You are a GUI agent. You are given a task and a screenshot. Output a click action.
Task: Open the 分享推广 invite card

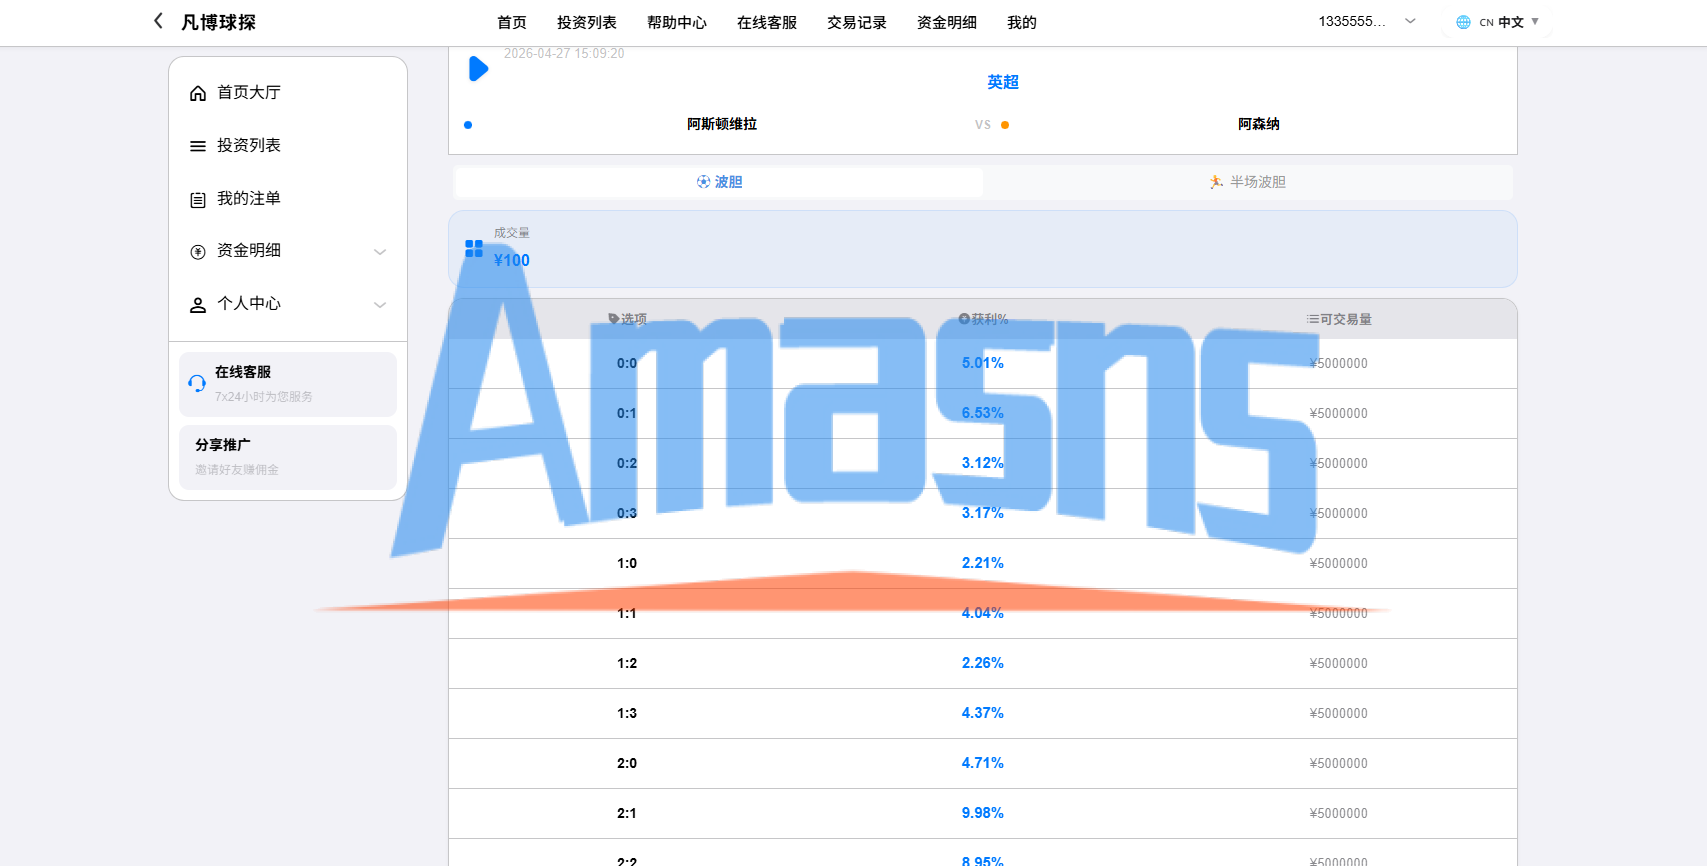click(x=288, y=457)
